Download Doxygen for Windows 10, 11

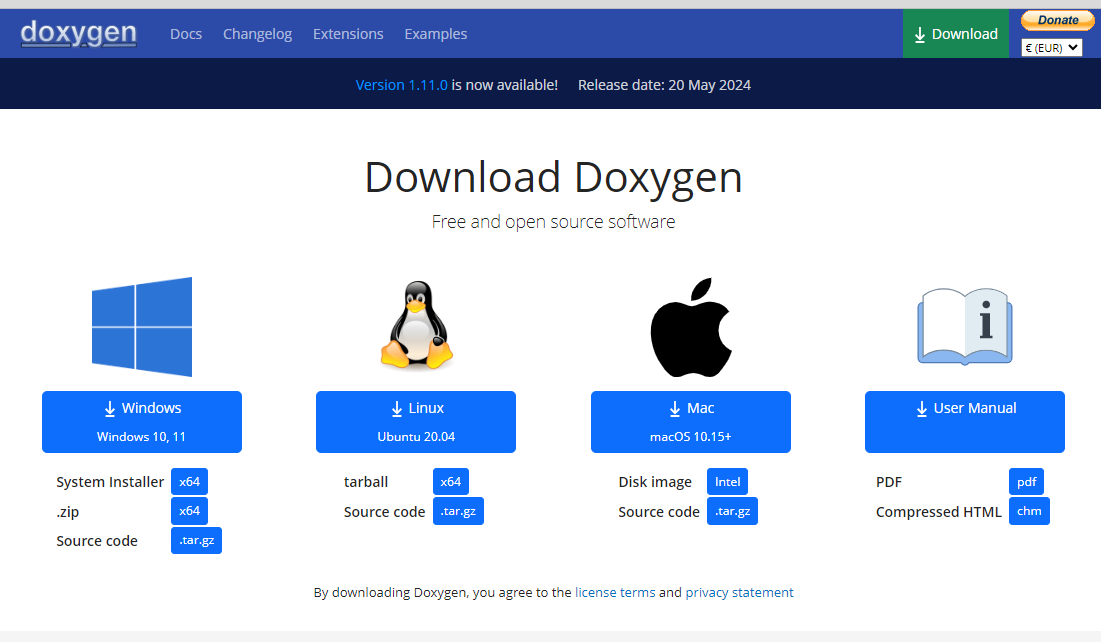tap(141, 421)
